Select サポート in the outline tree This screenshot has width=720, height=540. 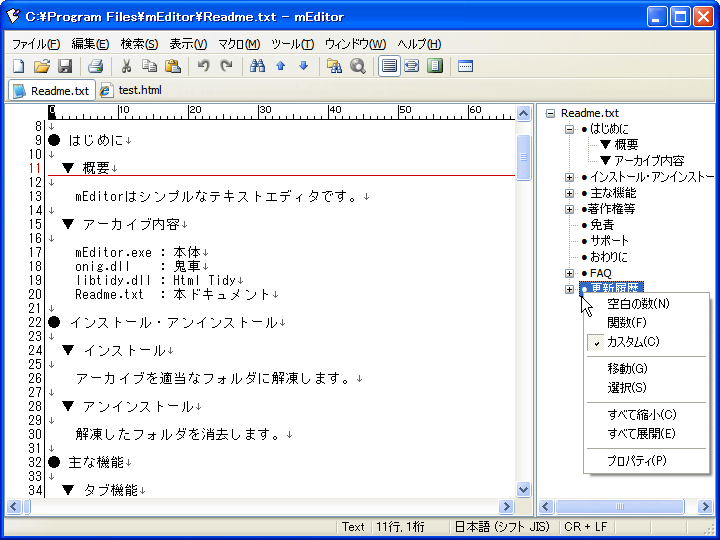point(605,241)
